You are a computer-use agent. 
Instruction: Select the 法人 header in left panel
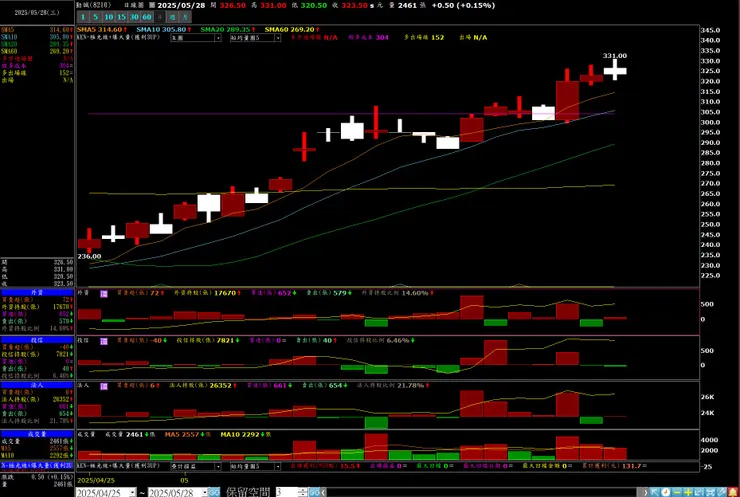[x=37, y=385]
